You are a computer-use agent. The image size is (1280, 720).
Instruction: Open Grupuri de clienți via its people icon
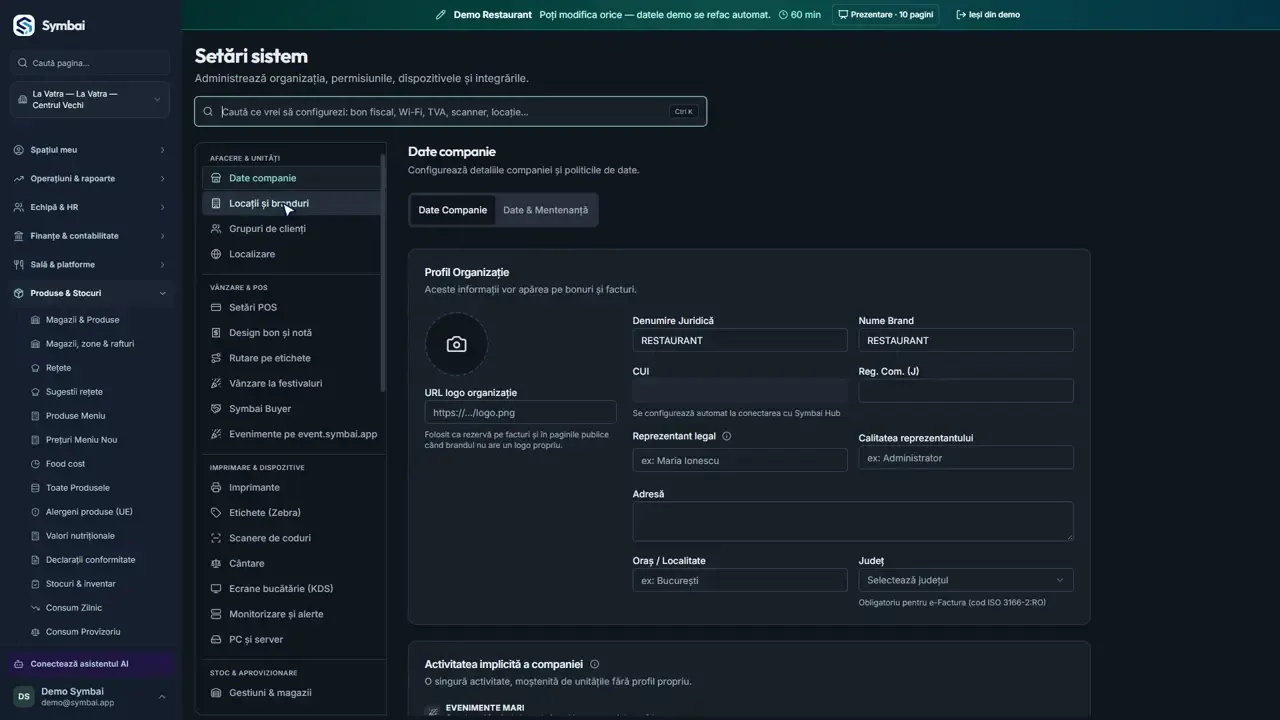pos(216,229)
